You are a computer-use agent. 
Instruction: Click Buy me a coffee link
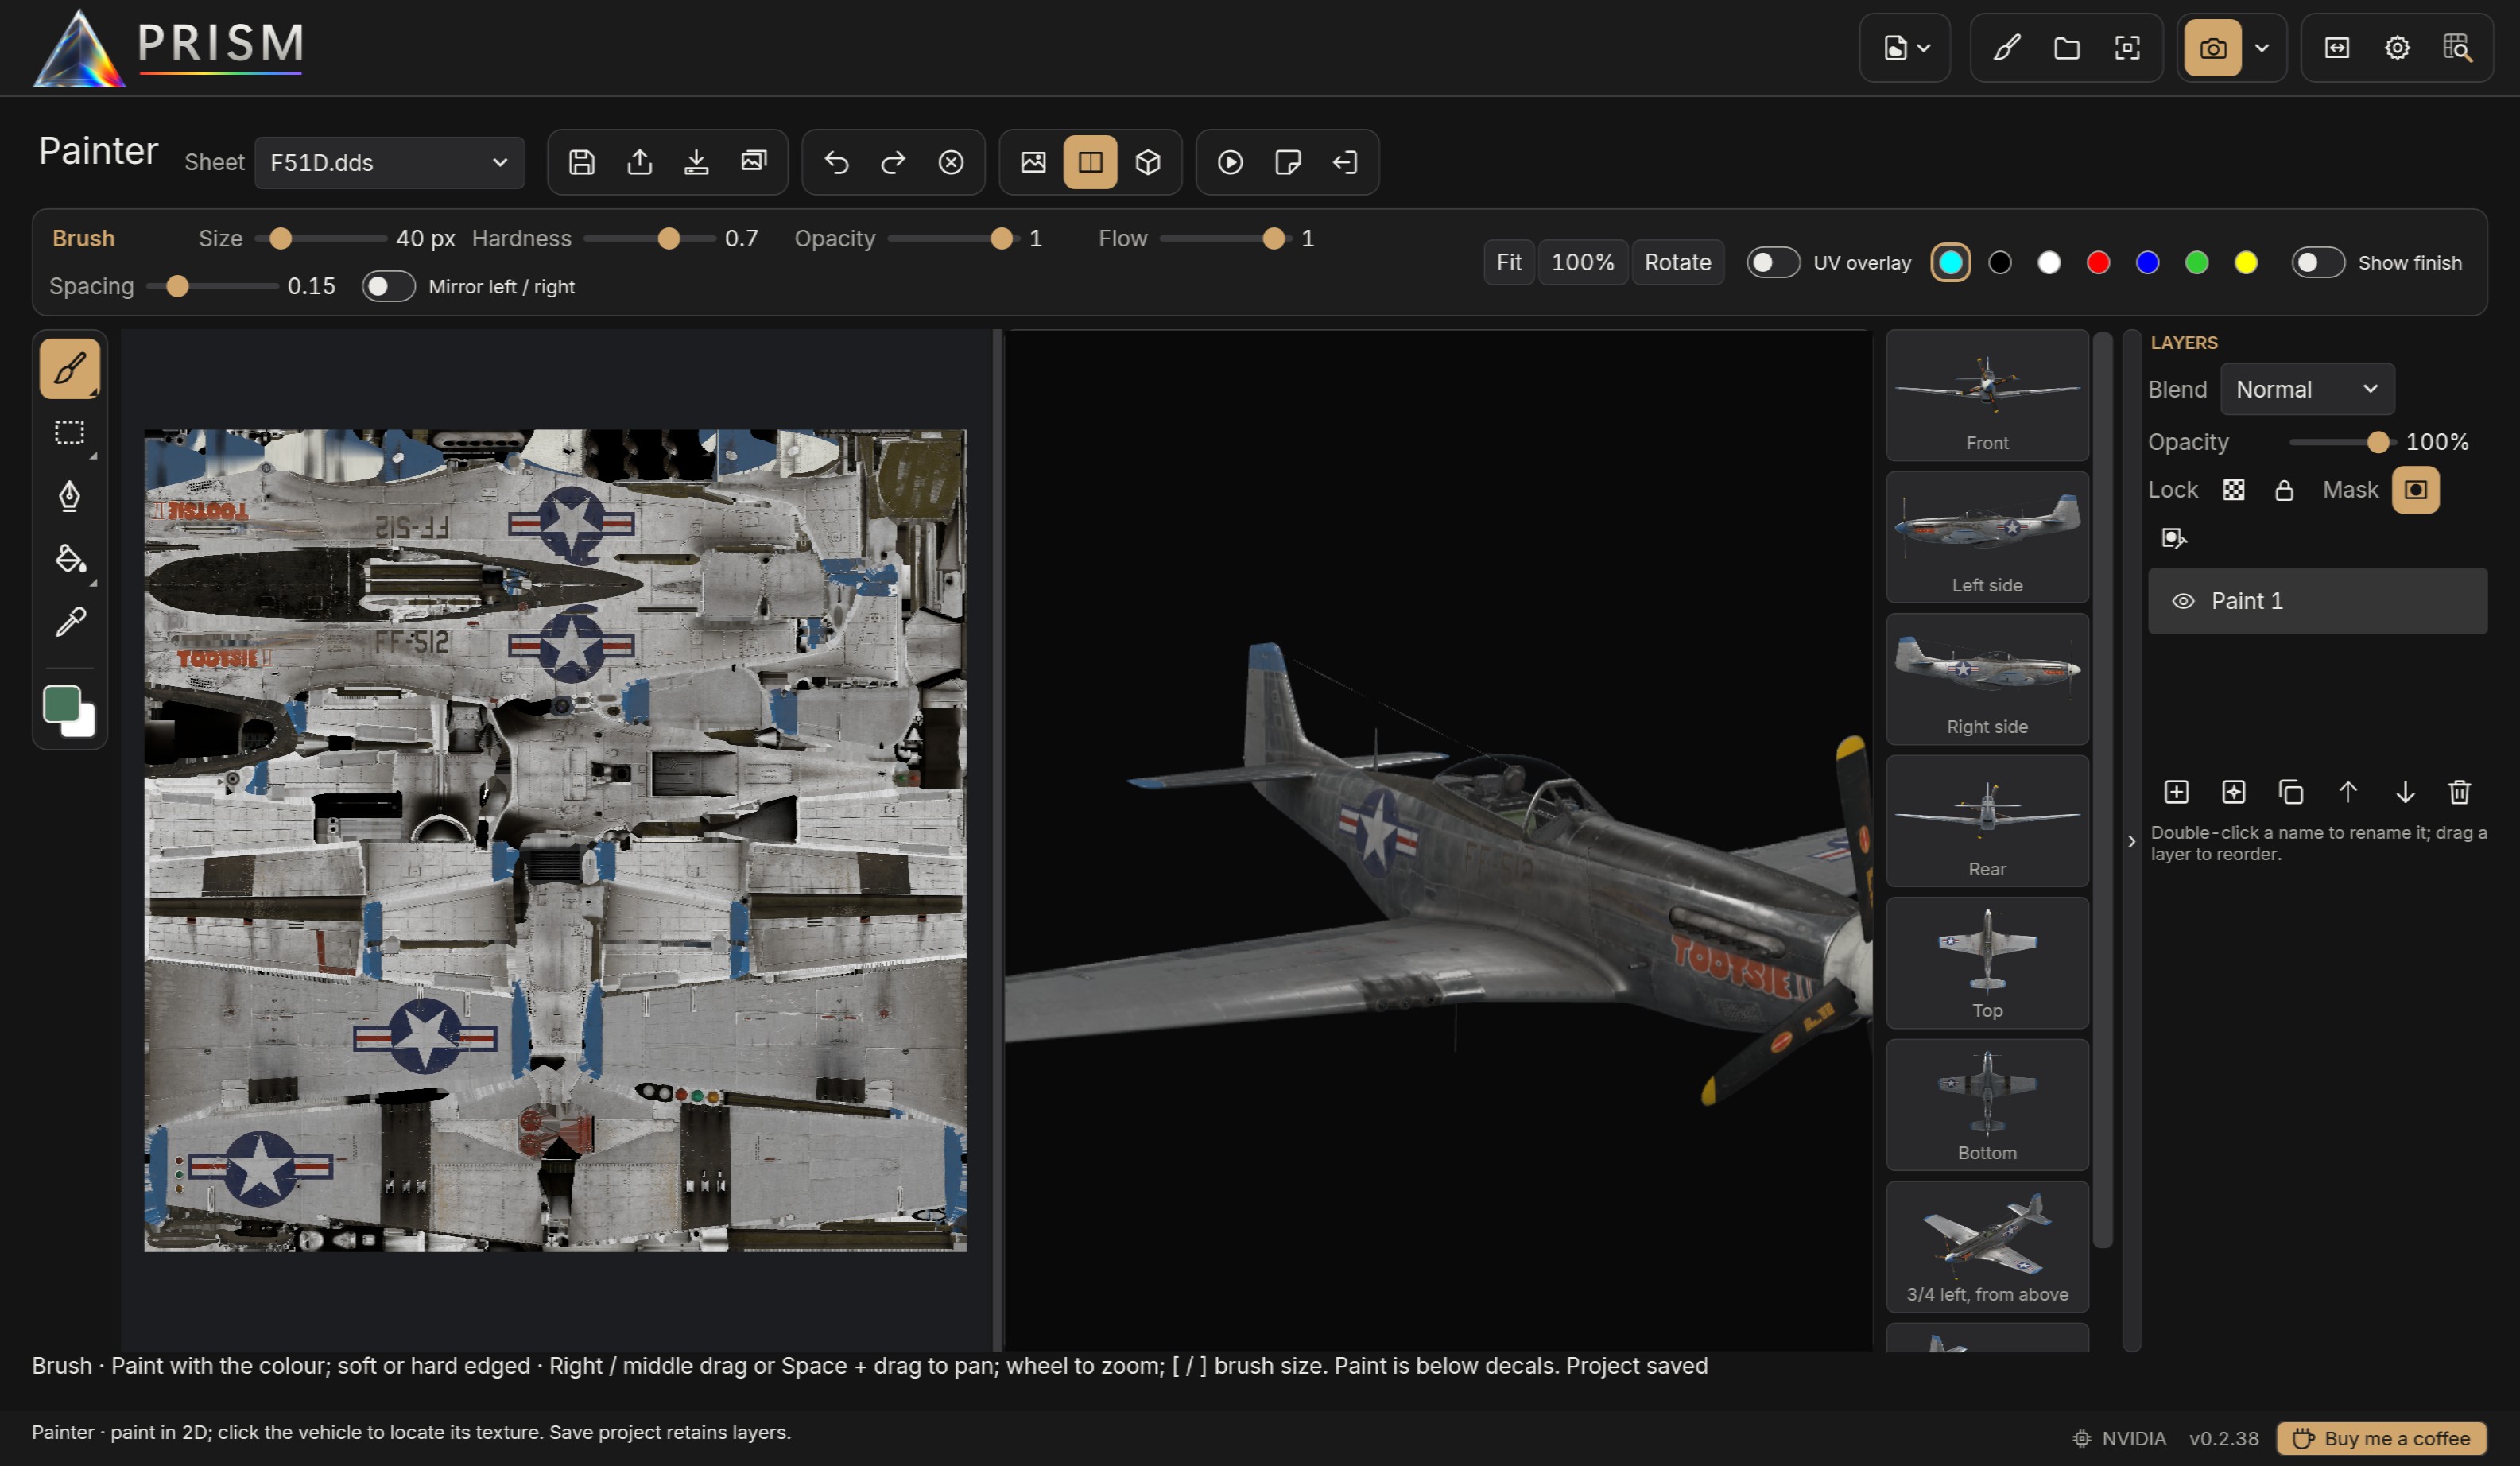[2381, 1438]
